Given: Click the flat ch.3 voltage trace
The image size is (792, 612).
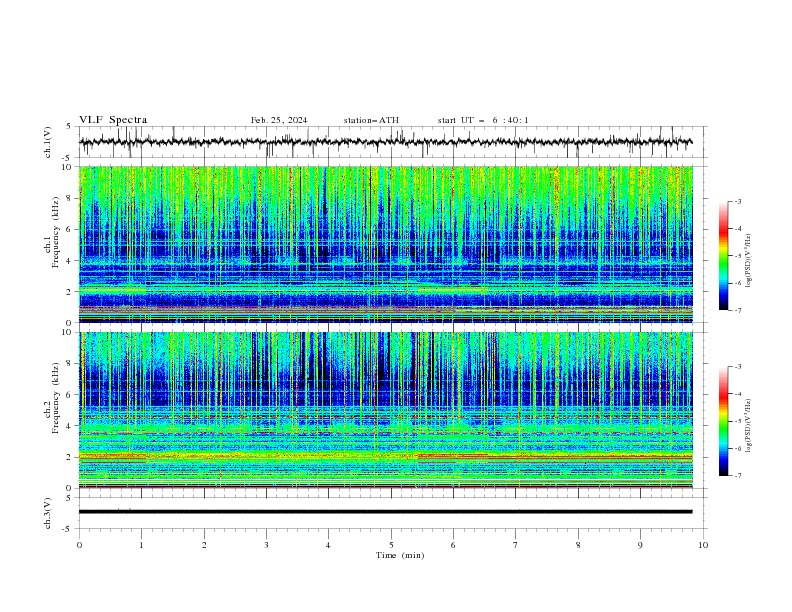Looking at the screenshot, I should pyautogui.click(x=385, y=512).
